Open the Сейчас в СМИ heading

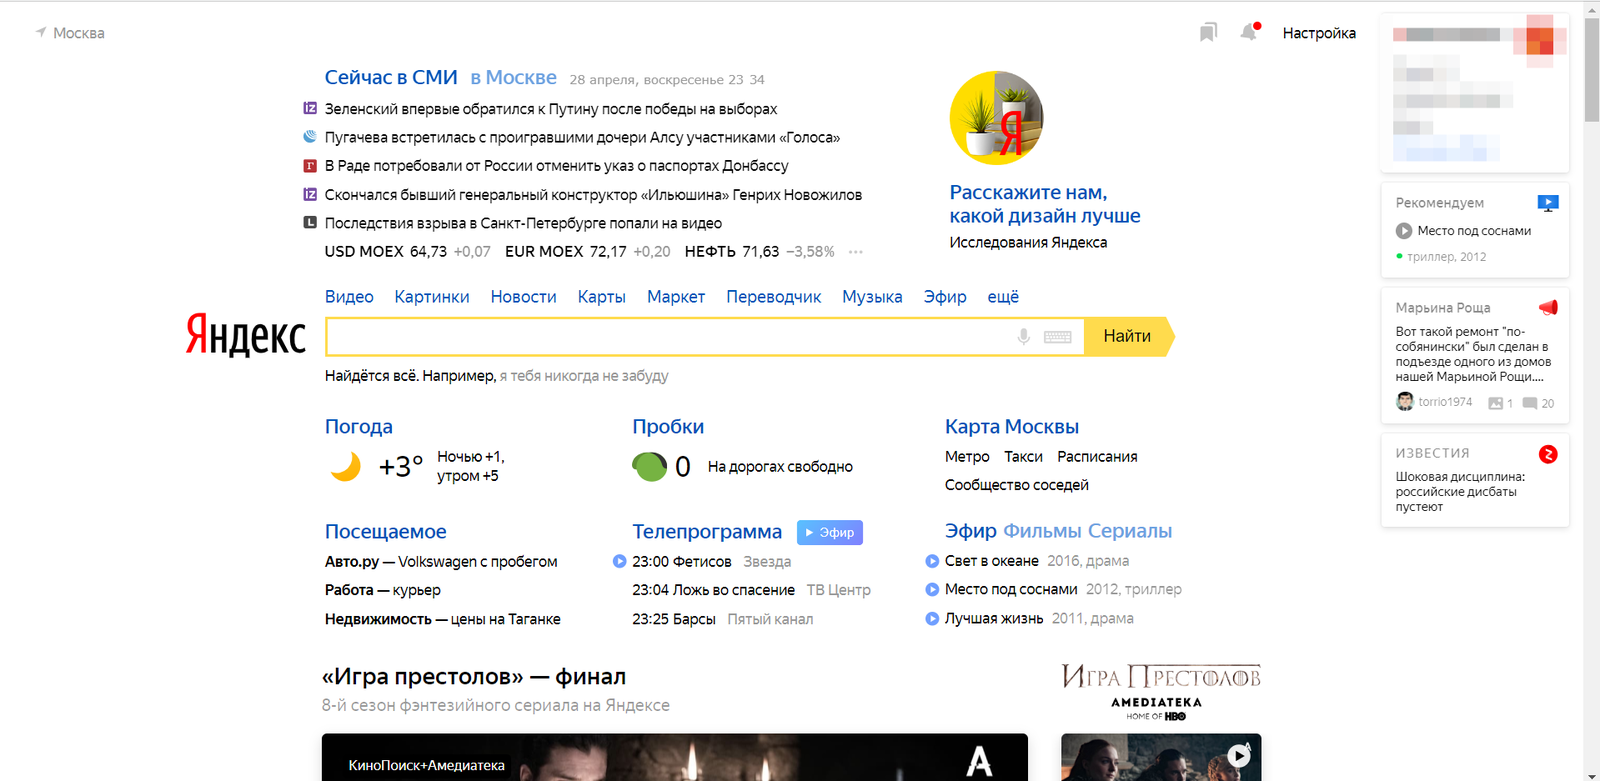coord(391,78)
